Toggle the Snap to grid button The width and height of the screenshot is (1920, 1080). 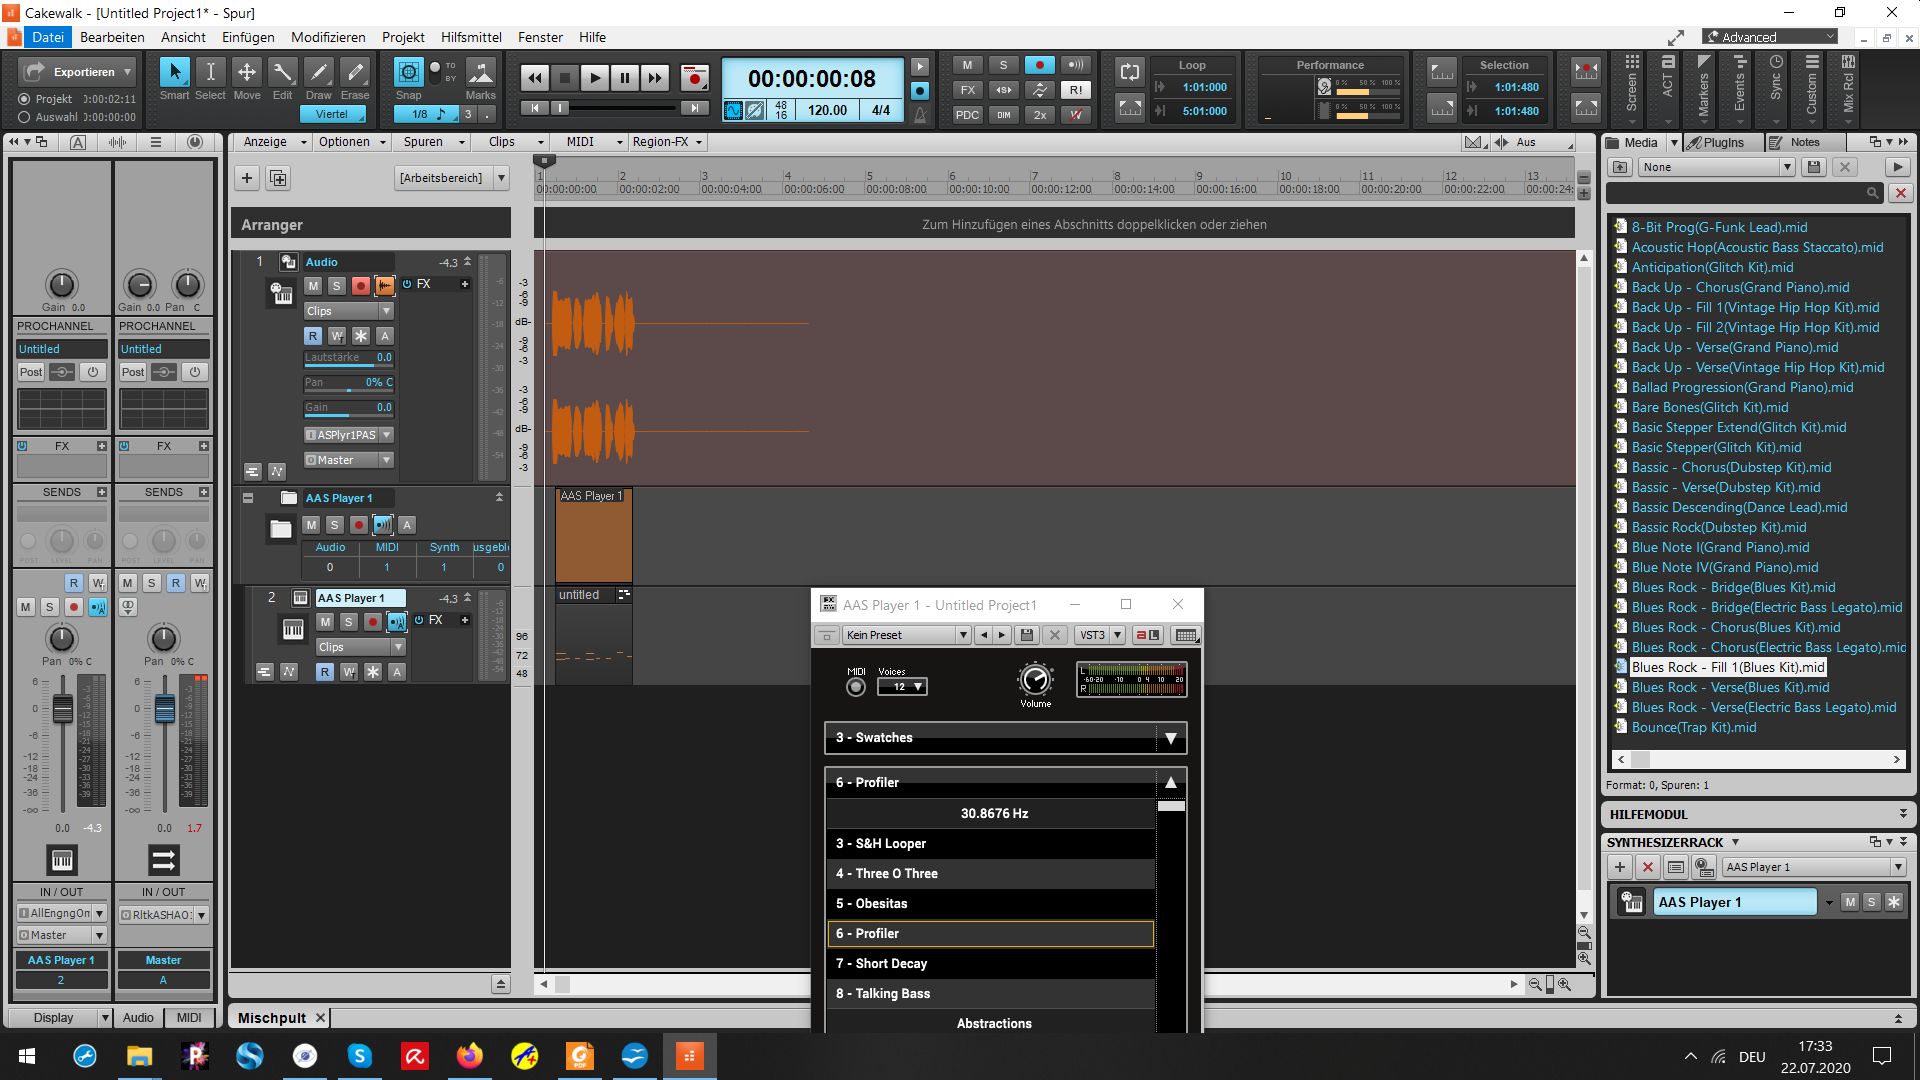408,73
